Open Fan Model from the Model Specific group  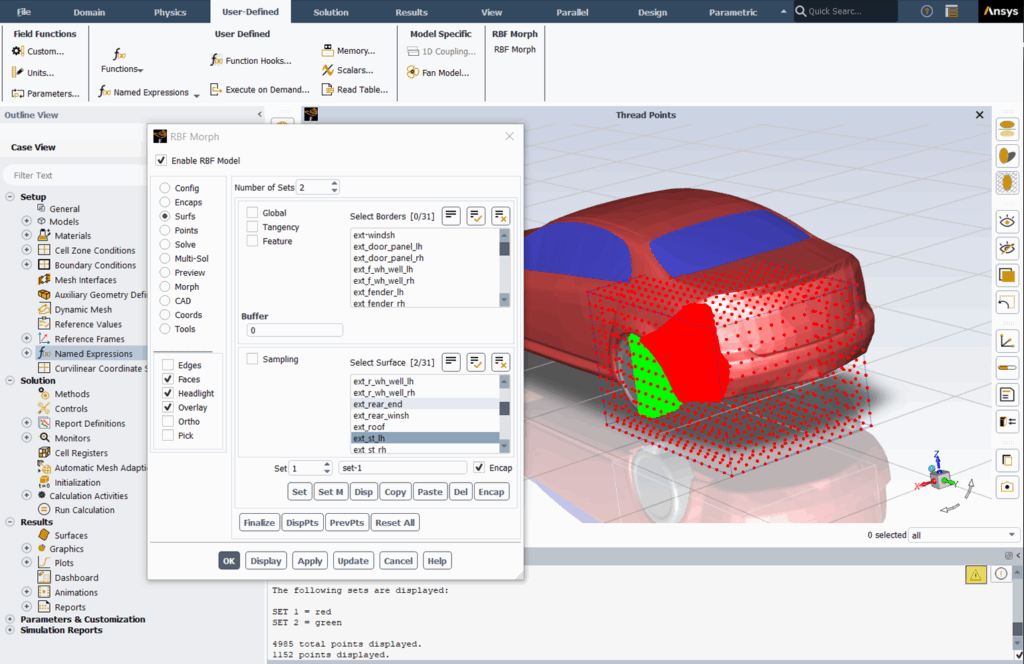(439, 72)
